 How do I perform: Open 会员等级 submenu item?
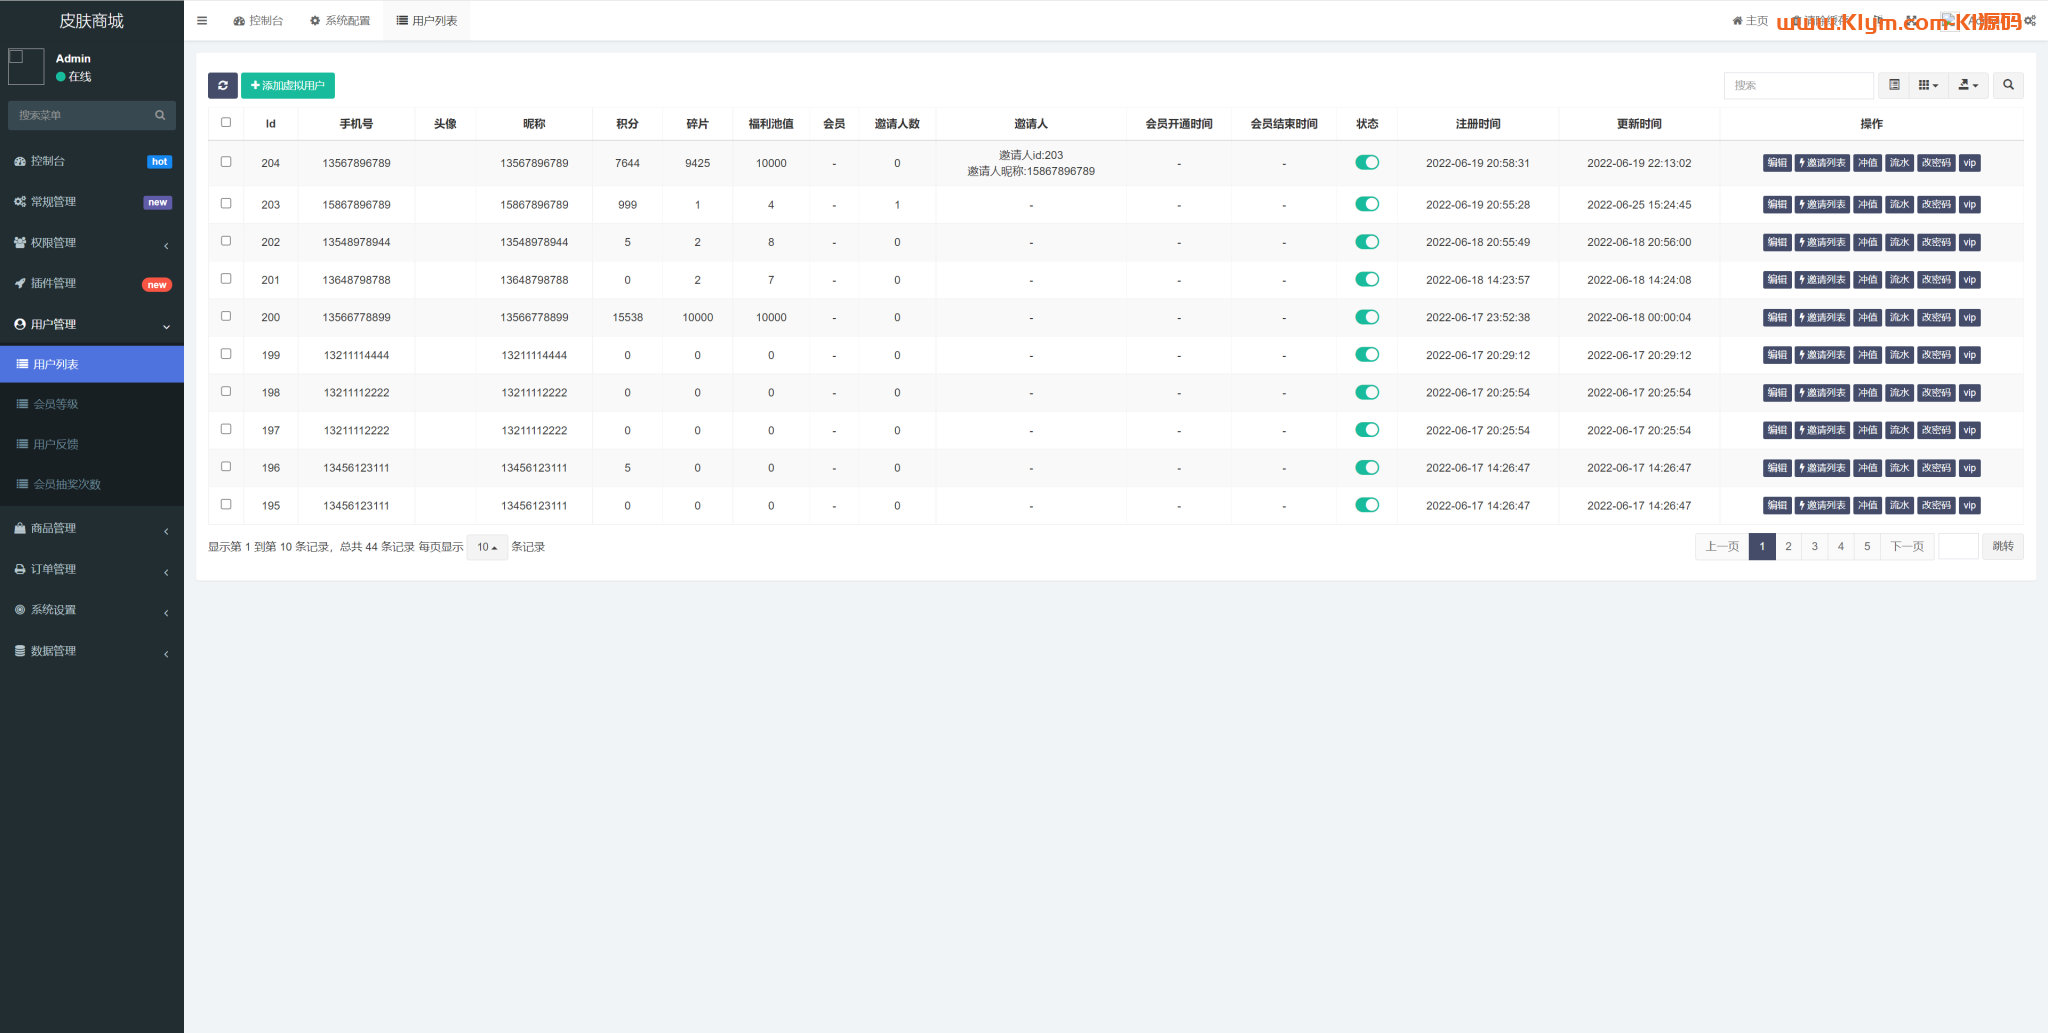click(92, 404)
